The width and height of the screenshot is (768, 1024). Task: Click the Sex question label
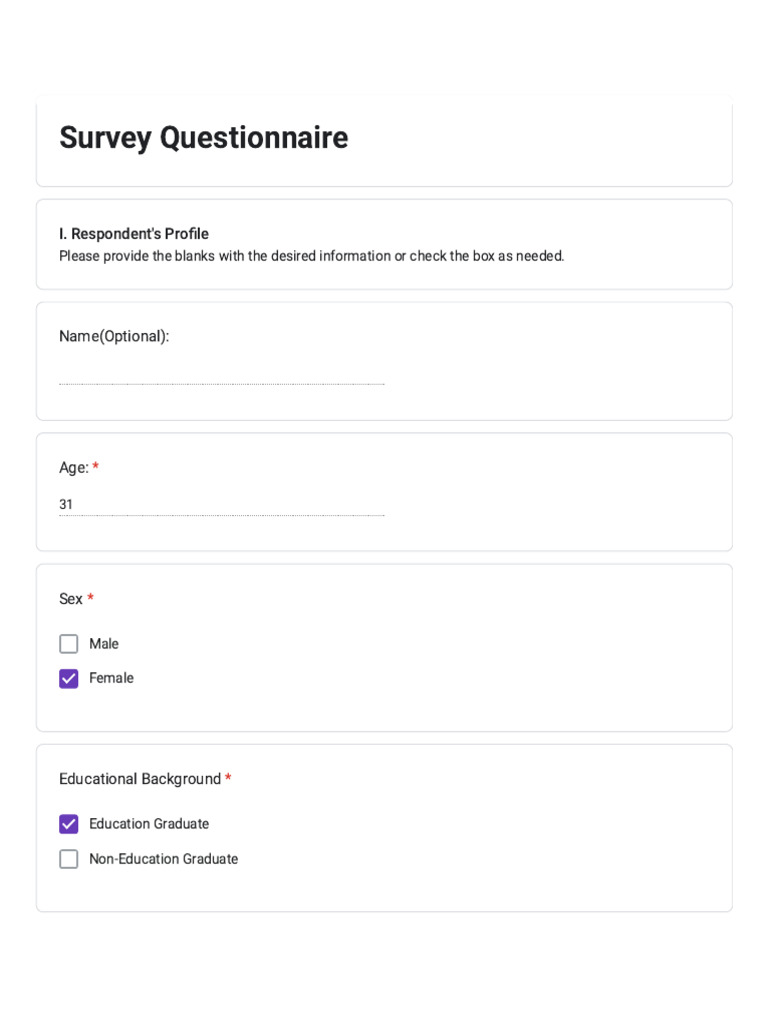click(x=71, y=599)
